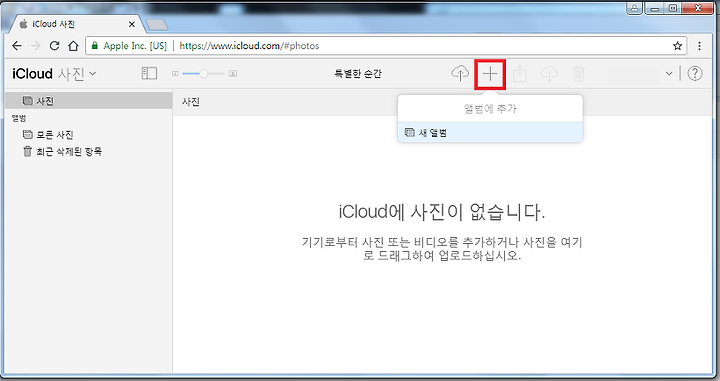720x381 pixels.
Task: Adjust the thumbnail size slider knob
Action: [203, 73]
